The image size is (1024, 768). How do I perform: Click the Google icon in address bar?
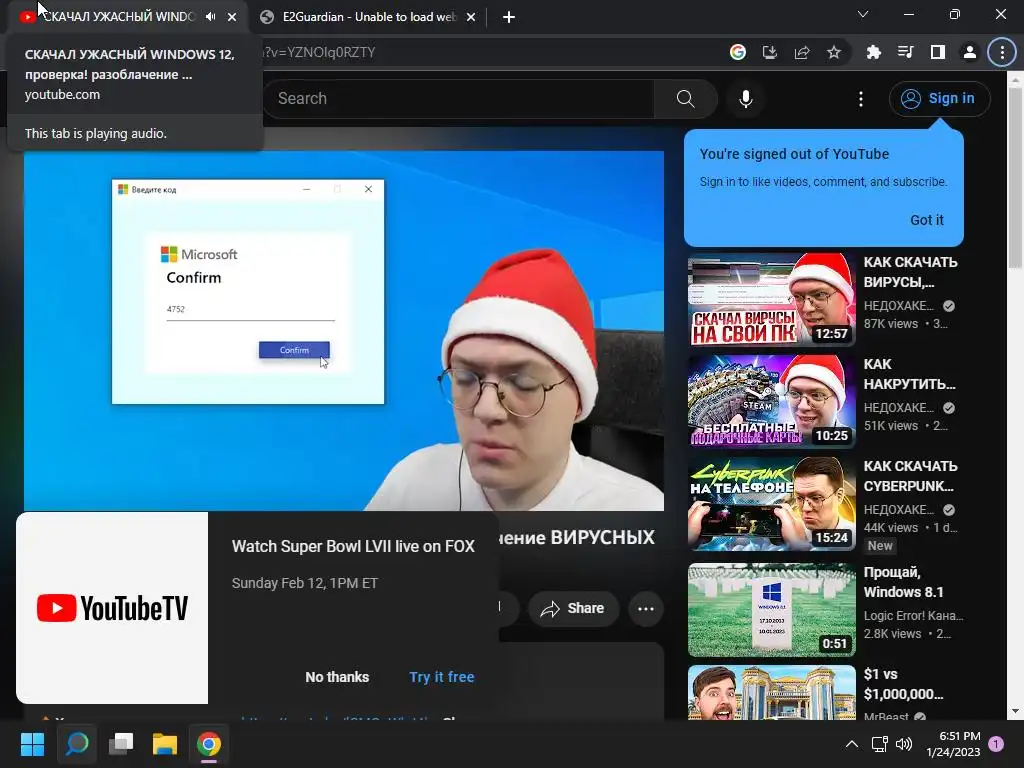[x=738, y=52]
